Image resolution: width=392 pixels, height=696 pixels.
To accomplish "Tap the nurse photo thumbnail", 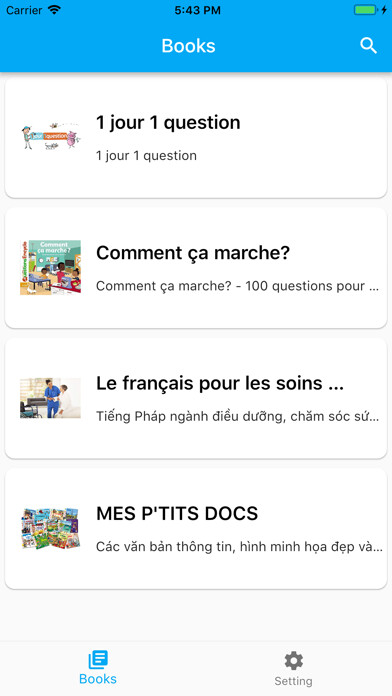I will pyautogui.click(x=51, y=398).
